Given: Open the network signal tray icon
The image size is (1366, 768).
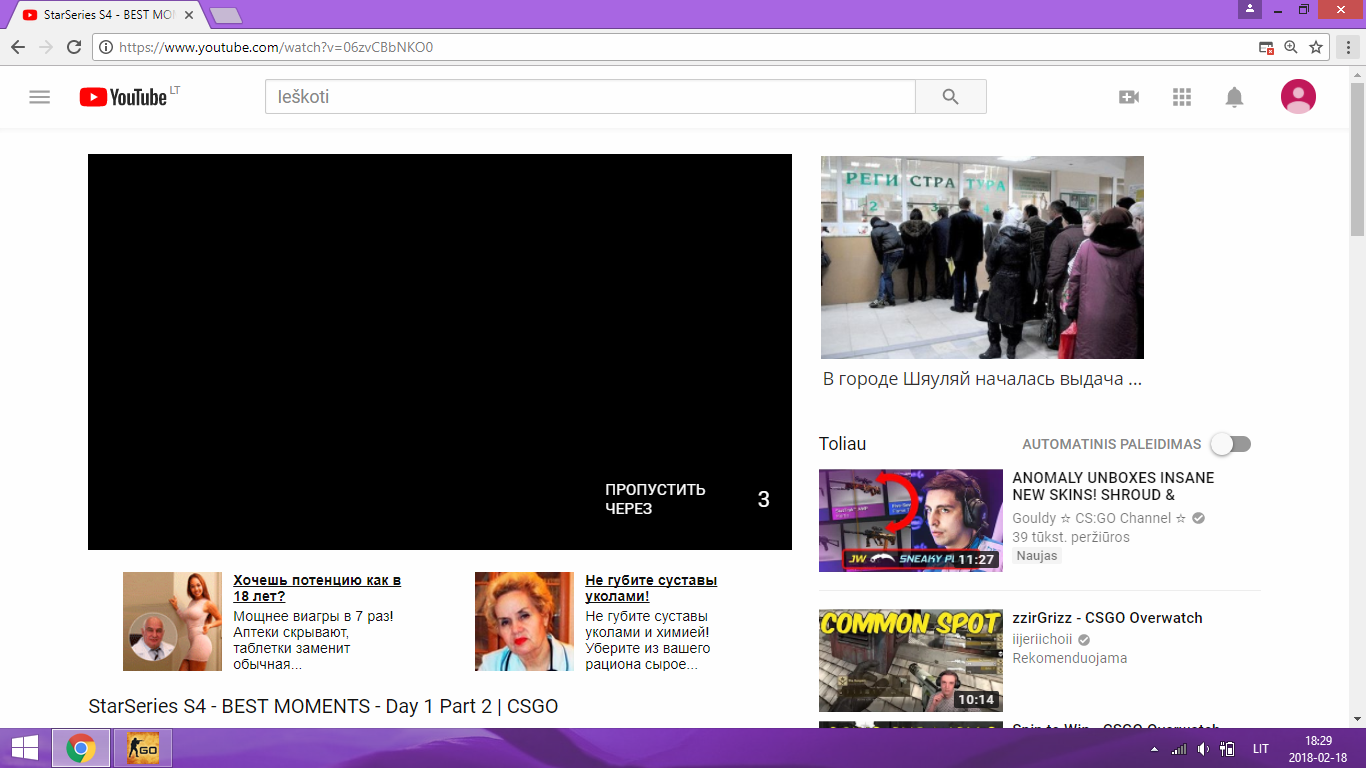Looking at the screenshot, I should pos(1179,749).
